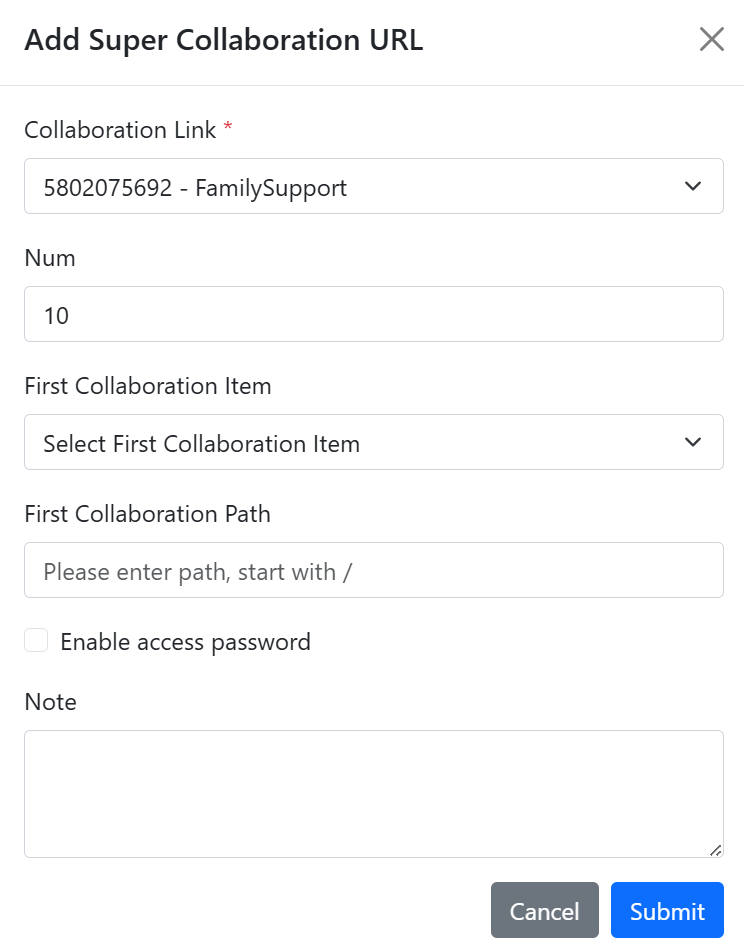744x947 pixels.
Task: Click the 'First Collaboration Item' label
Action: [148, 386]
